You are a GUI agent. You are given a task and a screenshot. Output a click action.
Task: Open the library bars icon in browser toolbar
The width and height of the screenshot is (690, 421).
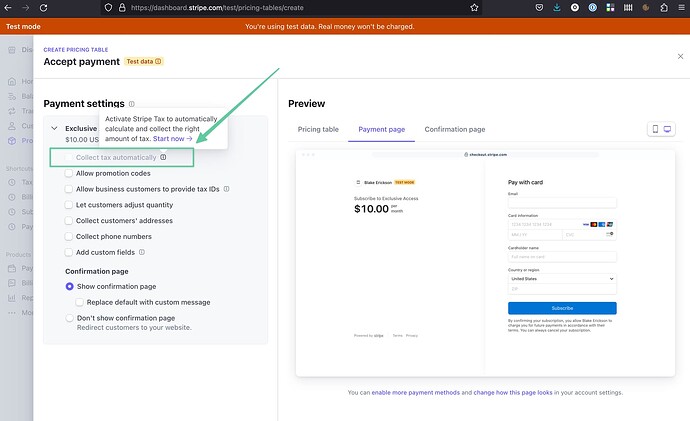click(628, 7)
